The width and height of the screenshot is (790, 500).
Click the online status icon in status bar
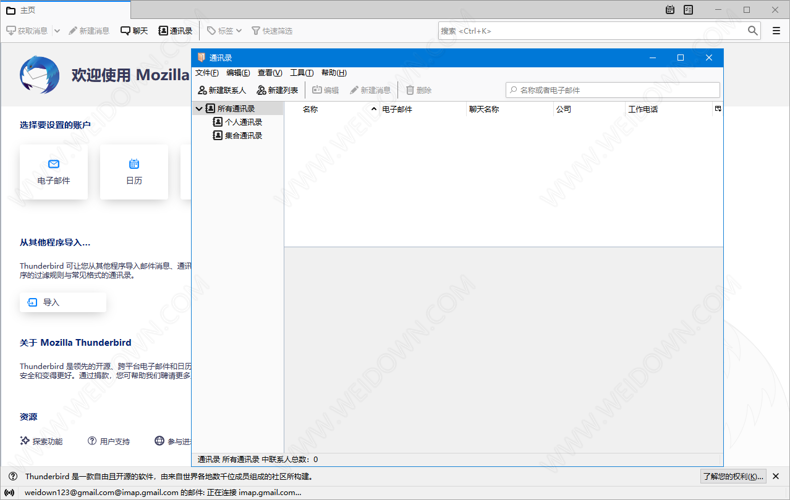(x=9, y=492)
